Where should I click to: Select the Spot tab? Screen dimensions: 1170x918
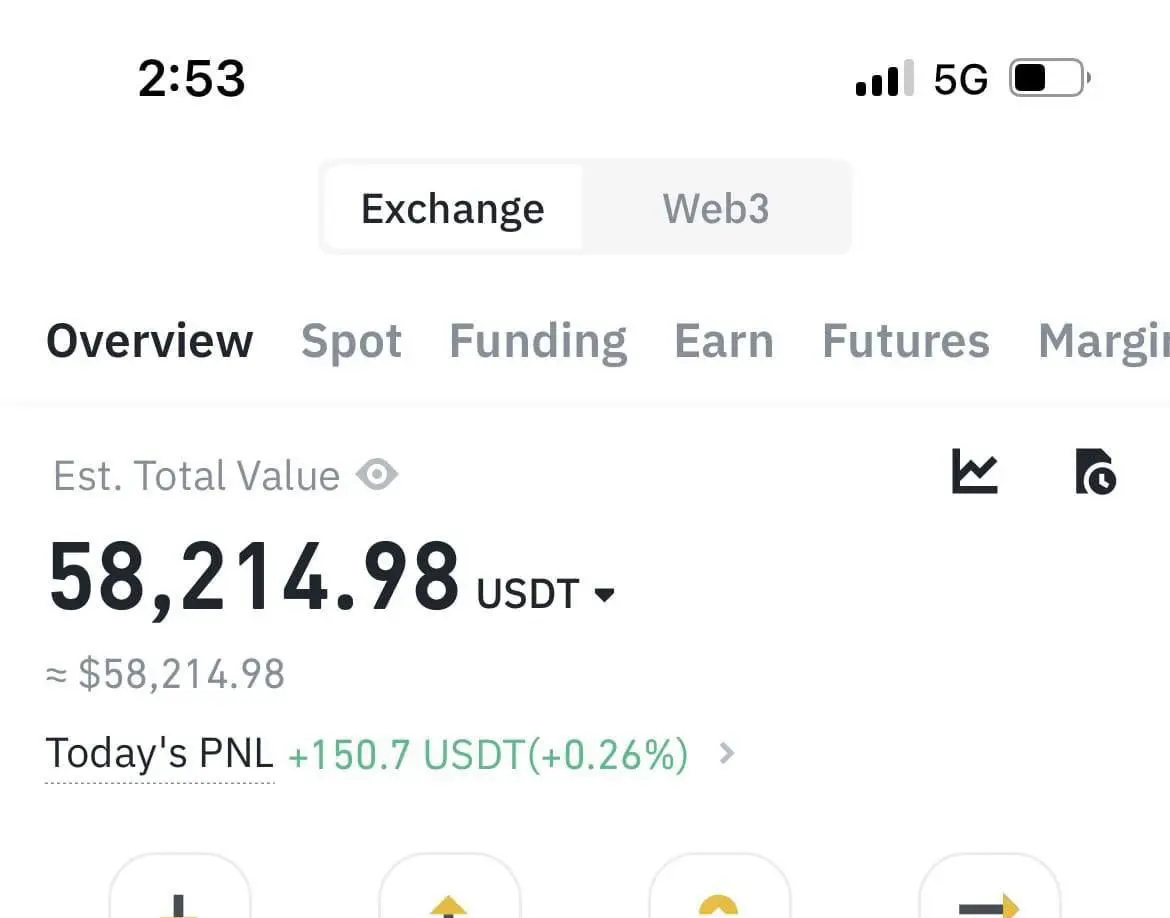[351, 341]
